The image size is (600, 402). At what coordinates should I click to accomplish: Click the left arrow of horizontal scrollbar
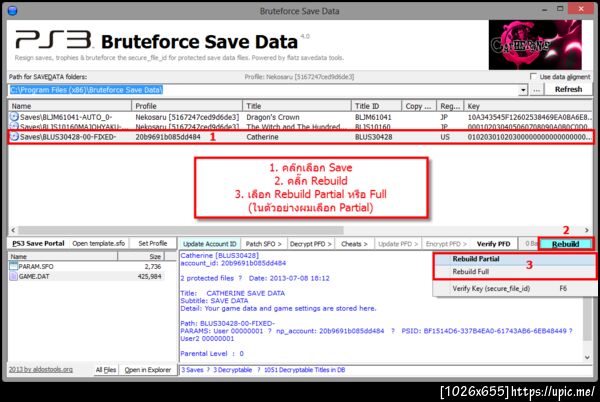tap(13, 230)
